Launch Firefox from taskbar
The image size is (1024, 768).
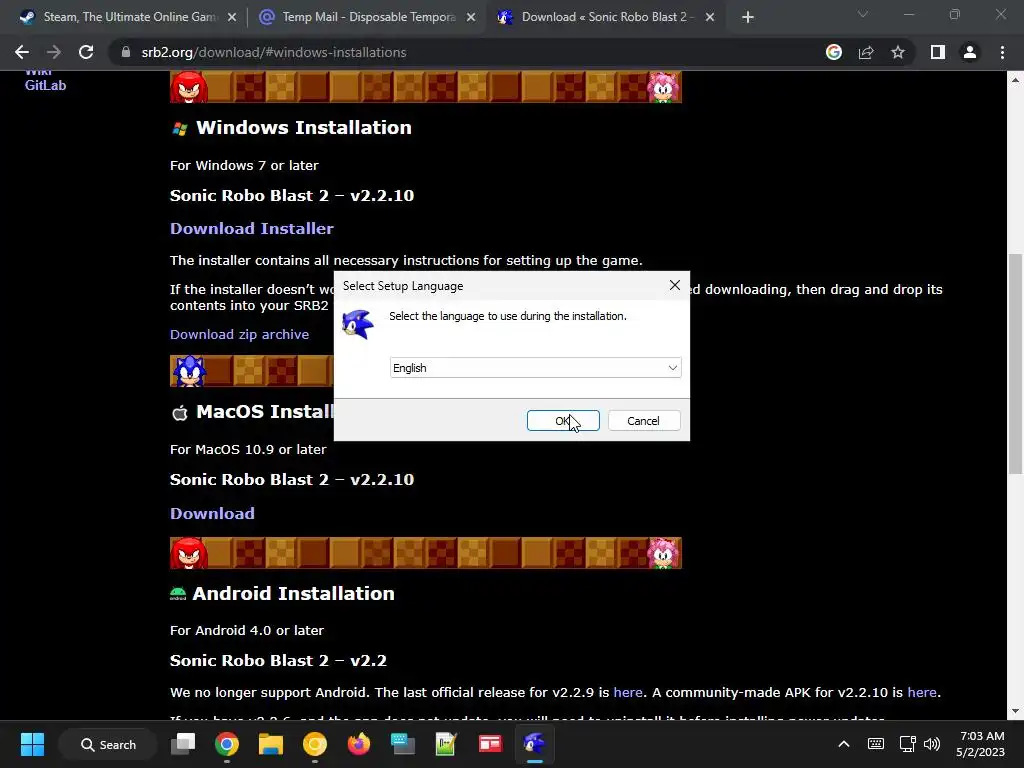click(x=359, y=744)
